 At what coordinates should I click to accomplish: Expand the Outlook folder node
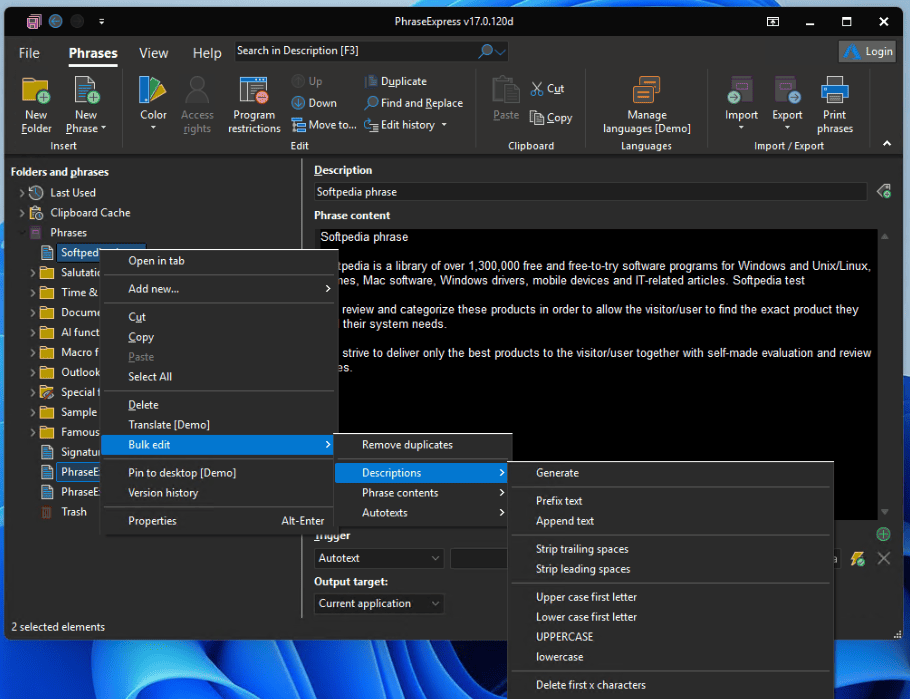[32, 373]
